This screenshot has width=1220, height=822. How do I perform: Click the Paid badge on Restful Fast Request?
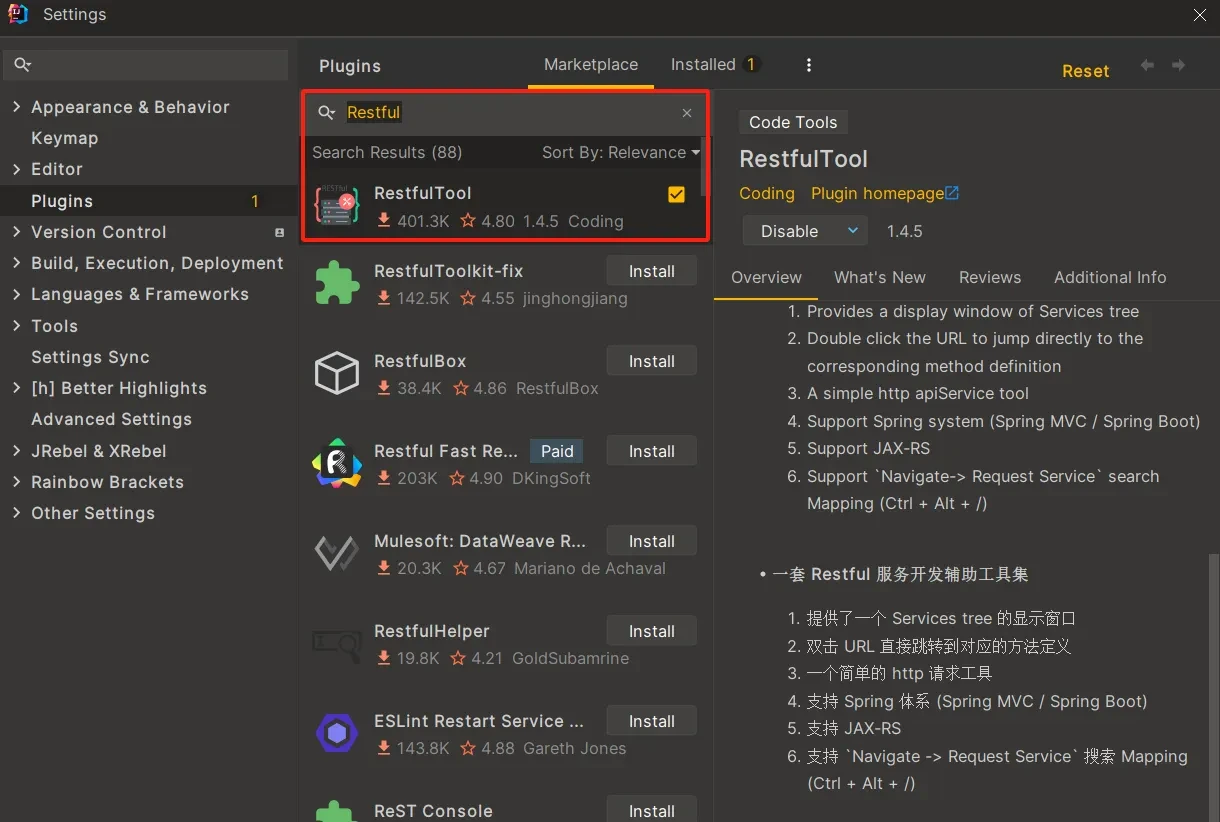coord(557,451)
